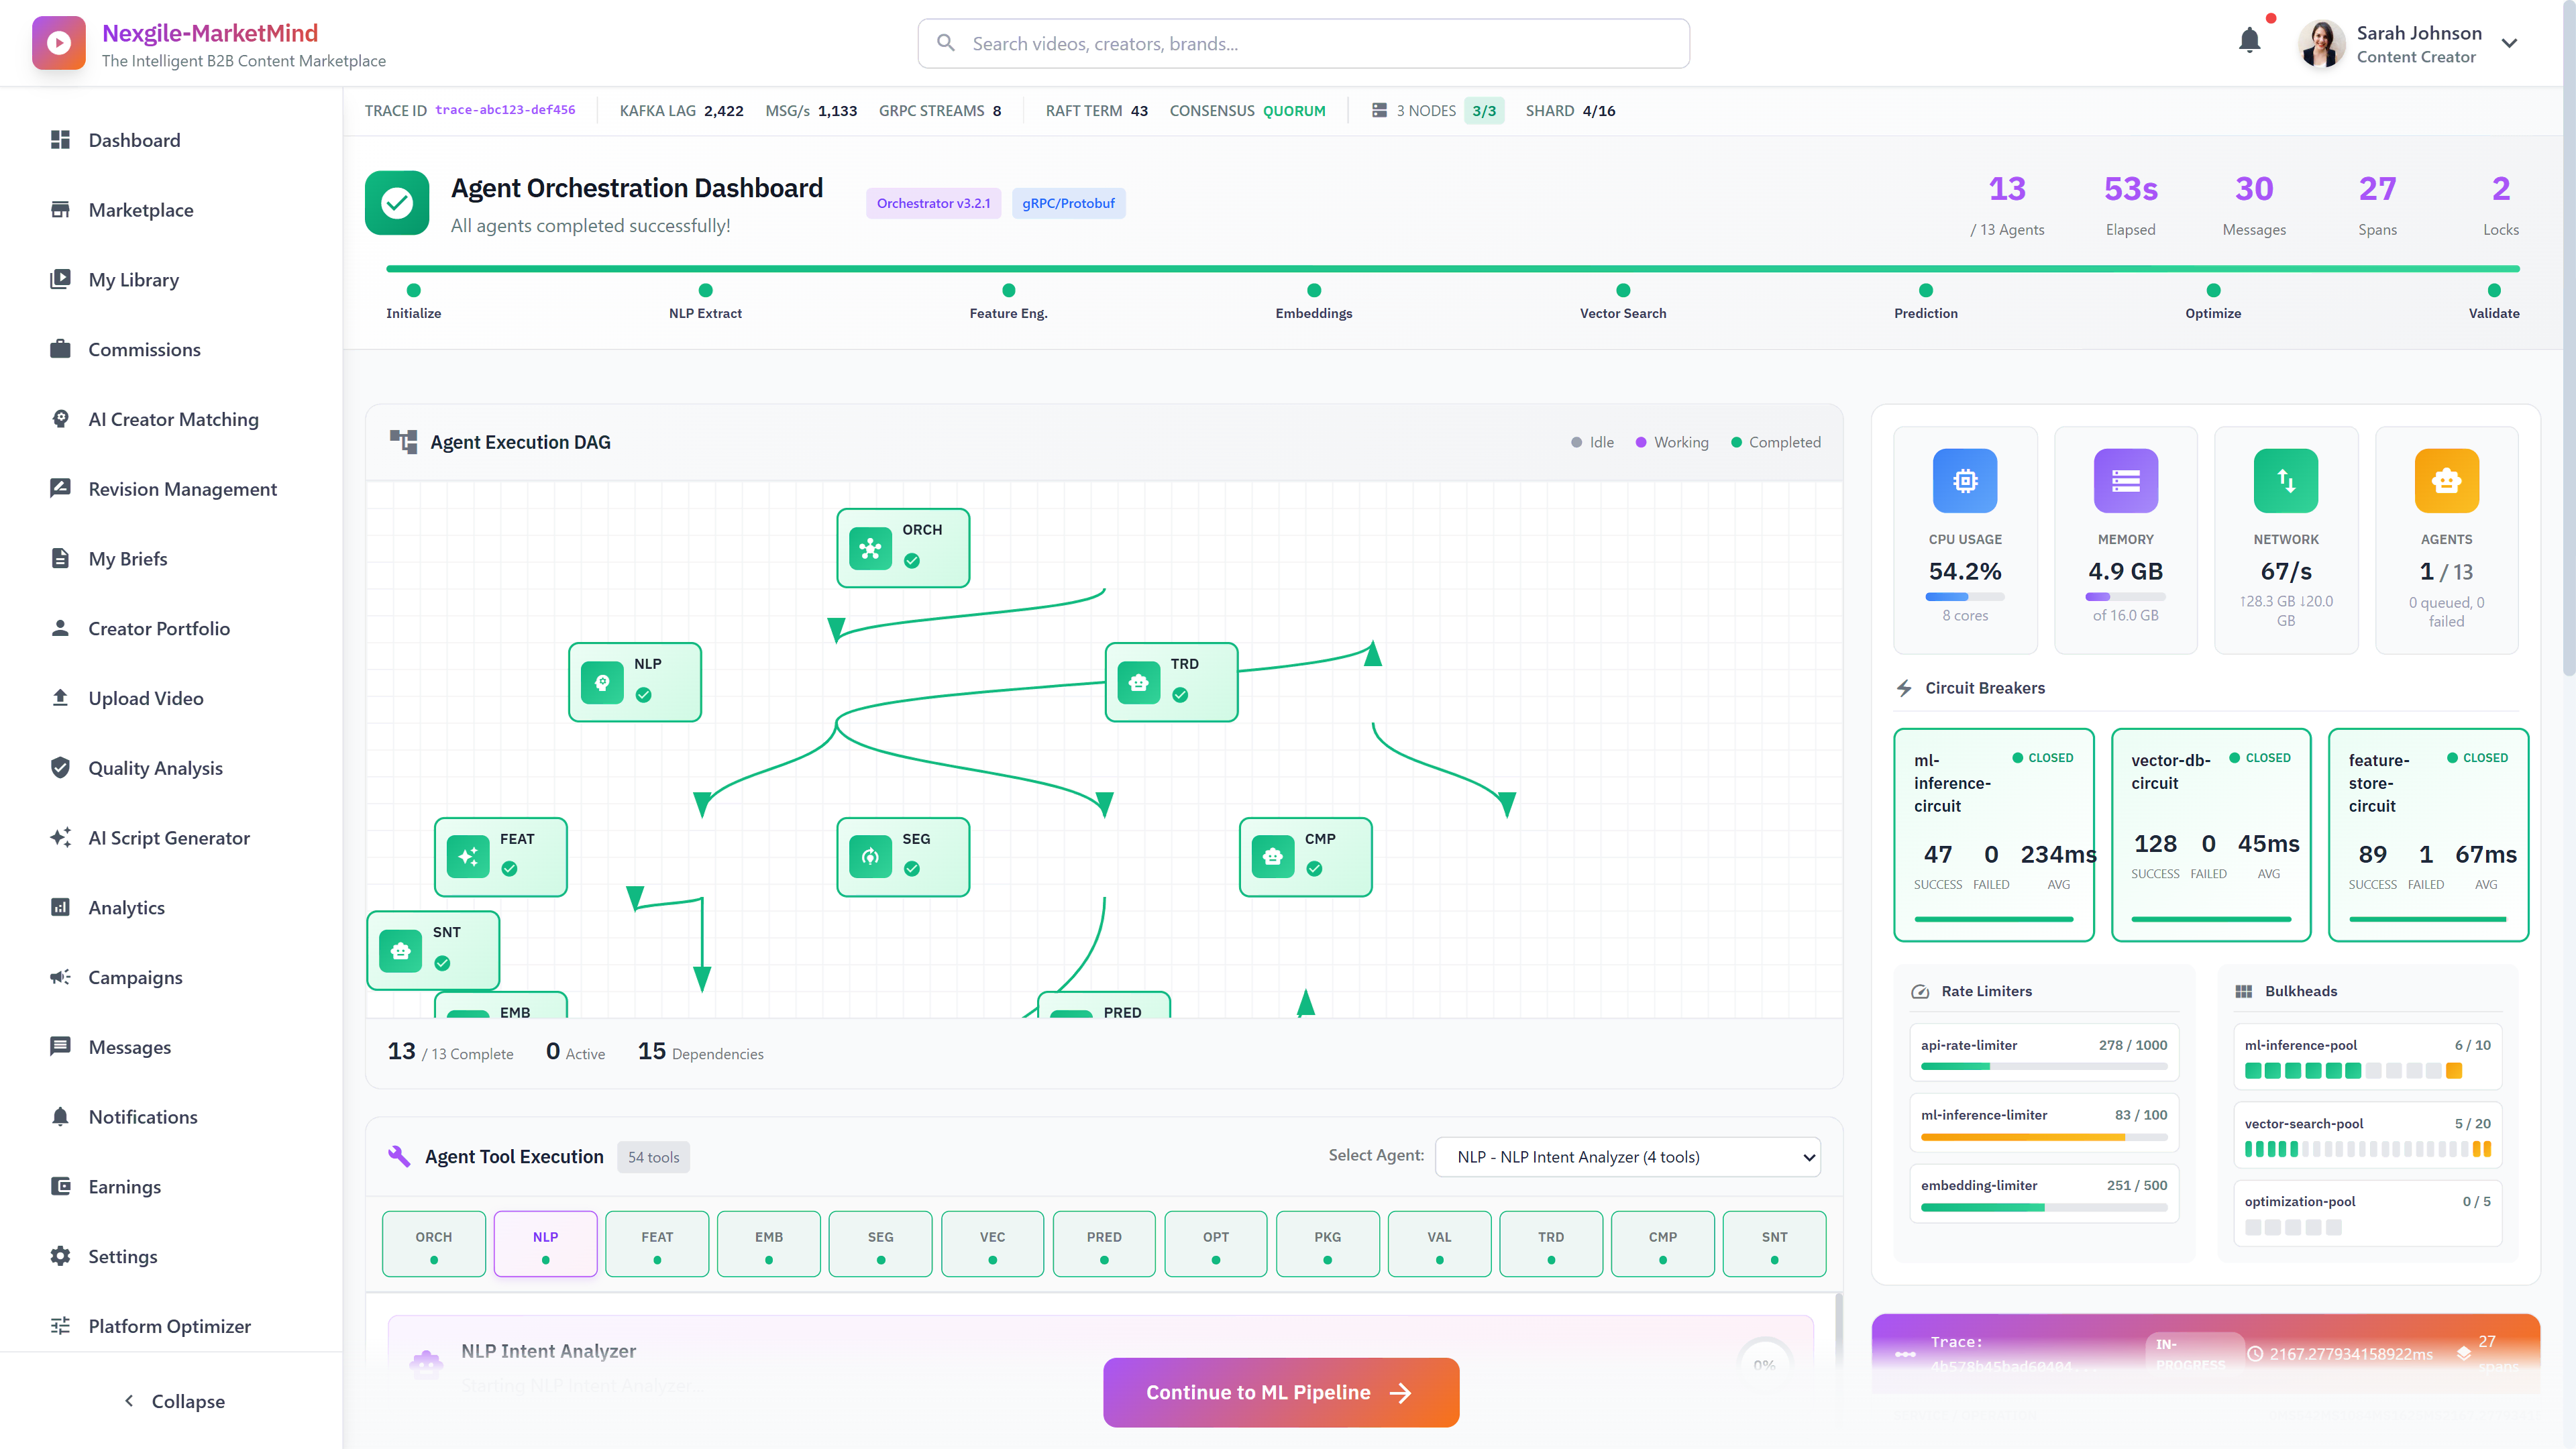Open the Dashboard panel from the sidebar
This screenshot has width=2576, height=1449.
click(x=135, y=140)
